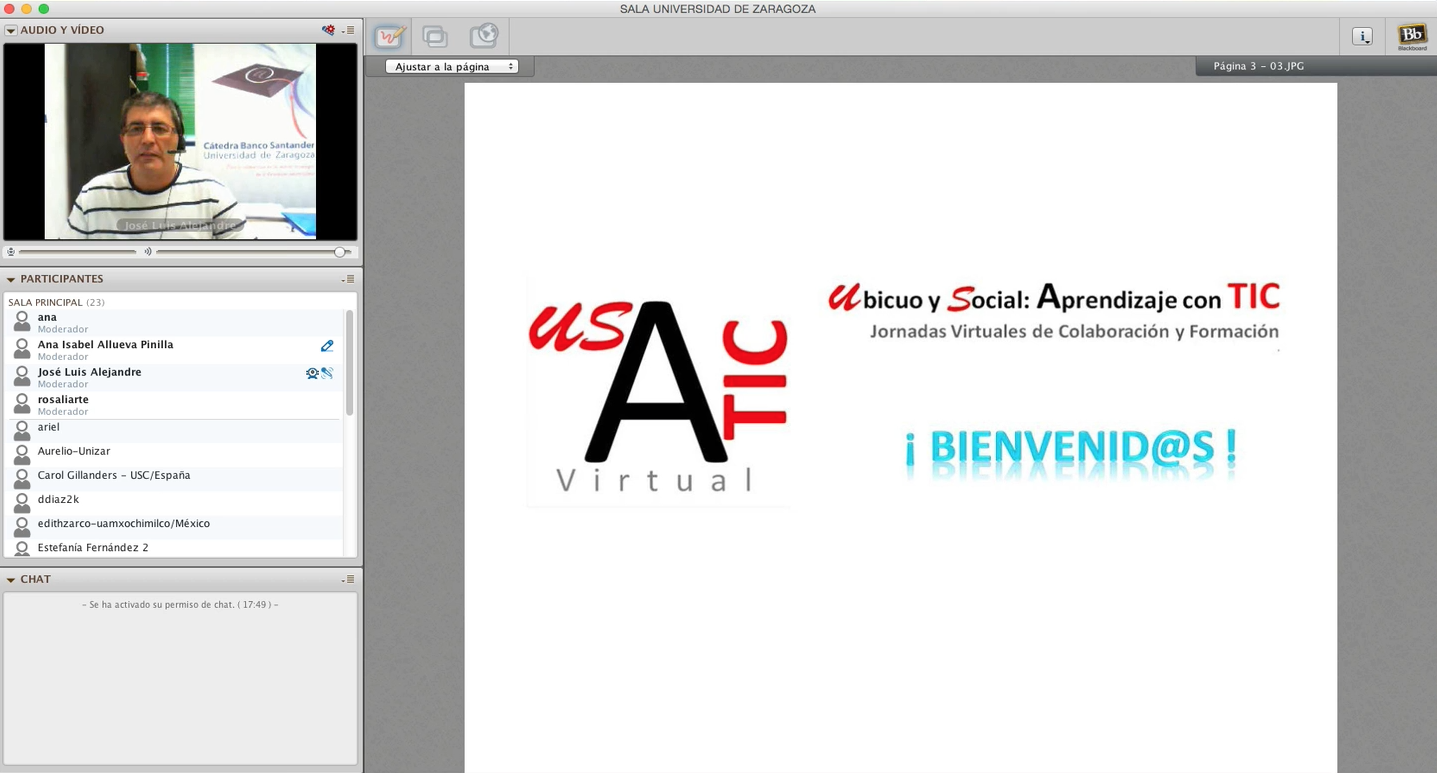Collapse the Audio y Vídeo panel
This screenshot has width=1437, height=773.
(11, 31)
